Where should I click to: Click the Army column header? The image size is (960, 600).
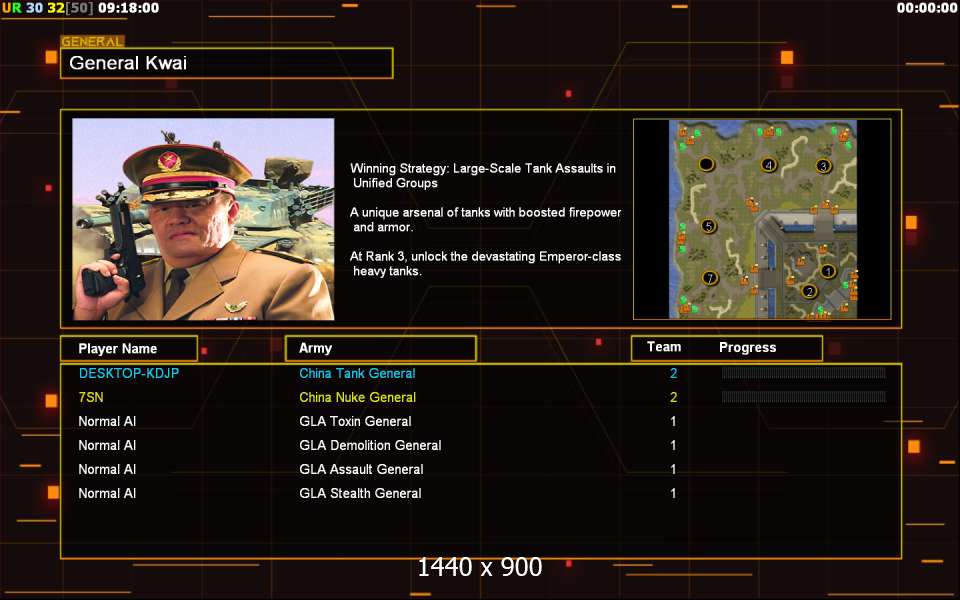click(x=381, y=348)
